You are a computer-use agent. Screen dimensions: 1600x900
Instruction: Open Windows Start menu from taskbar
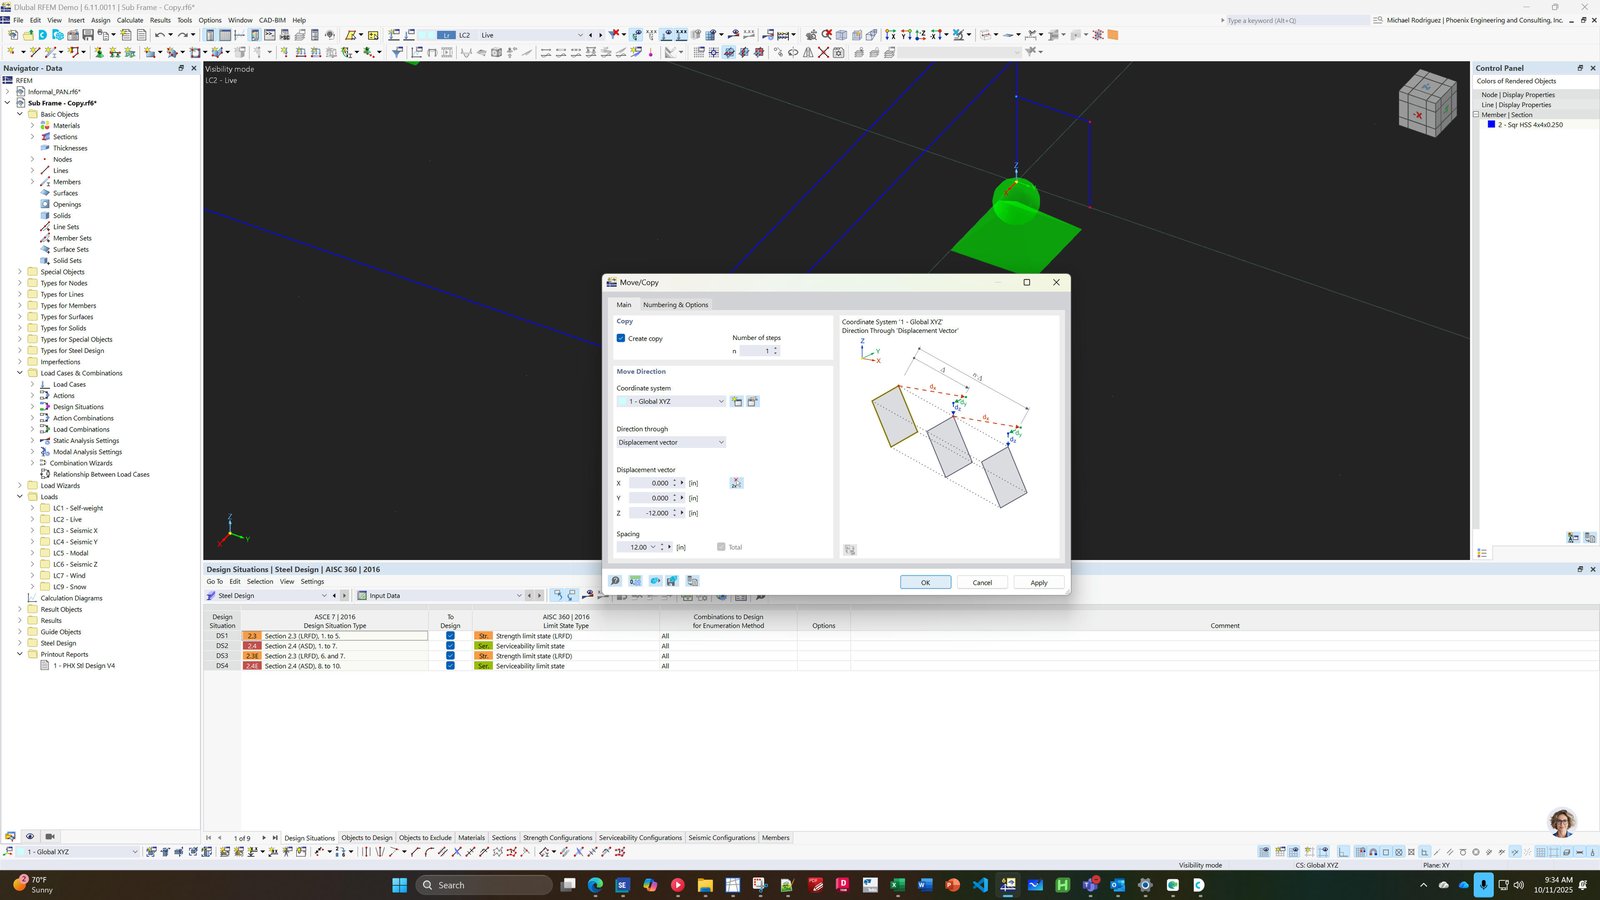point(399,885)
